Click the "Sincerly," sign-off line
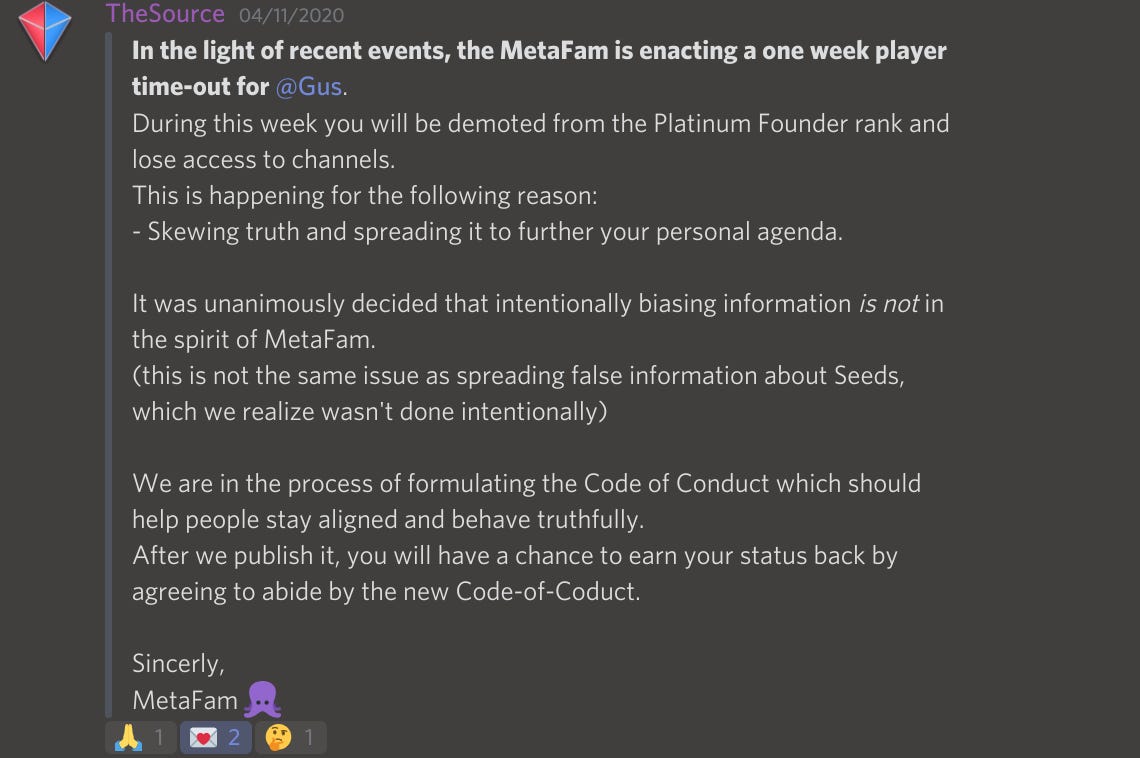 point(178,664)
